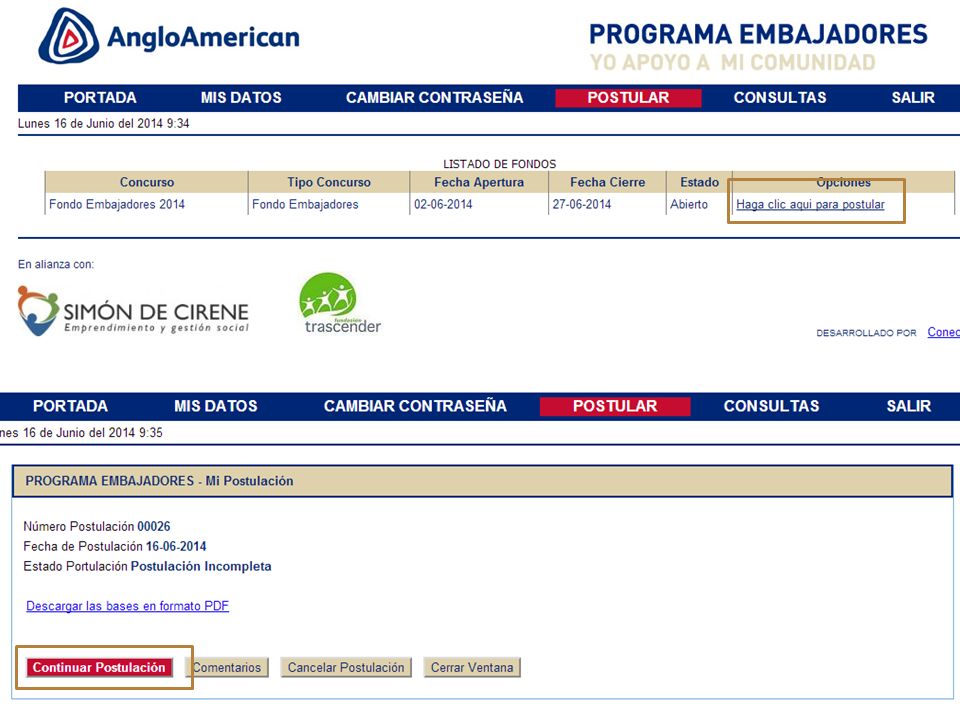Click the Trascender foundation logo
Screen dimensions: 960x720
(x=340, y=304)
